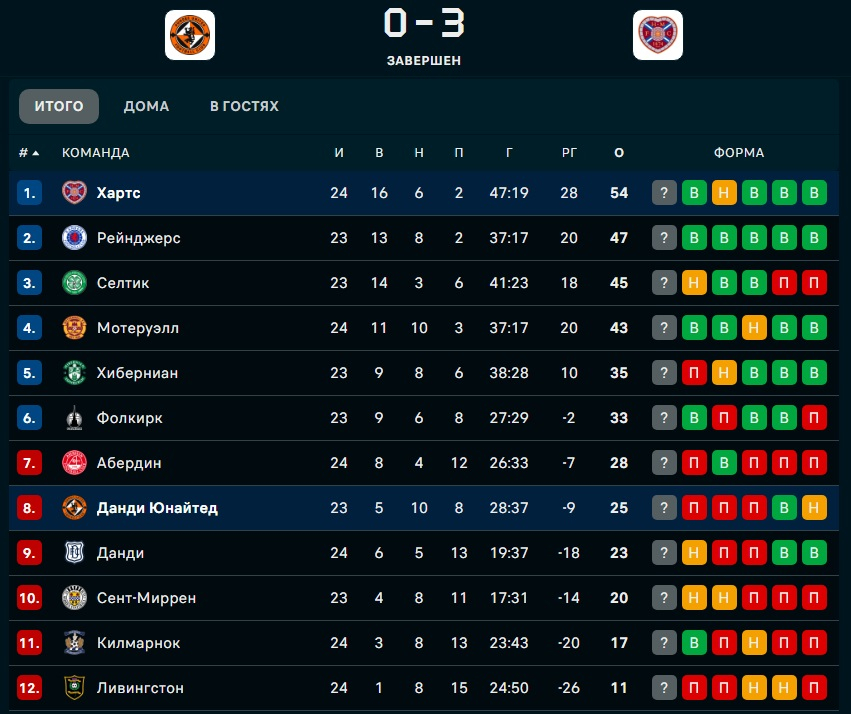The width and height of the screenshot is (851, 714).
Task: Click the orange Н form badge for Хартс
Action: click(x=724, y=193)
